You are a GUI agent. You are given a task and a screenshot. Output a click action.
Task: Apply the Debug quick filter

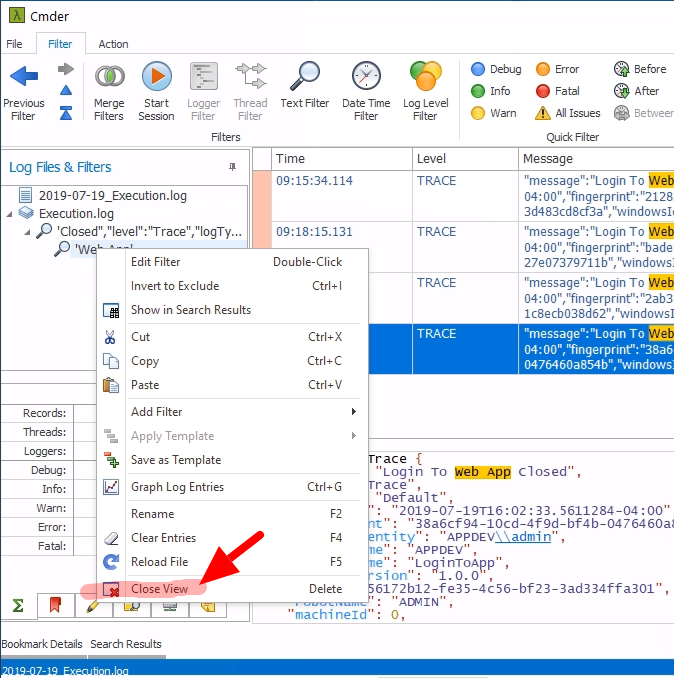pyautogui.click(x=496, y=69)
